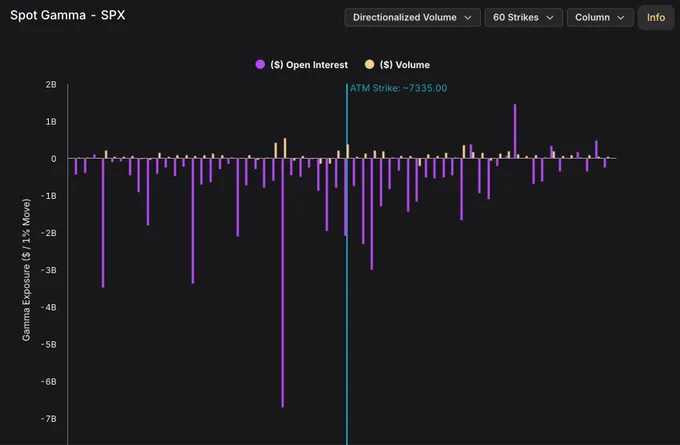Click the Gamma Exposure ($ / 1% Move) axis title

[26, 270]
